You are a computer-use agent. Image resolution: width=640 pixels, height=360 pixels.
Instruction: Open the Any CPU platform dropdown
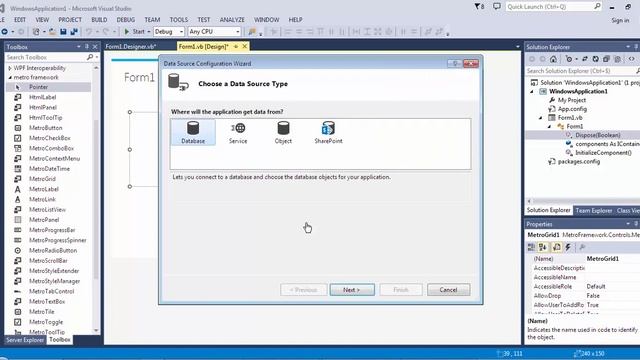click(x=214, y=31)
